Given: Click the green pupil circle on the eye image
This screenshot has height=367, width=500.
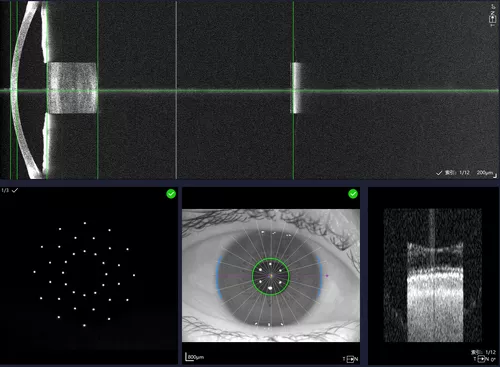Looking at the screenshot, I should (271, 277).
